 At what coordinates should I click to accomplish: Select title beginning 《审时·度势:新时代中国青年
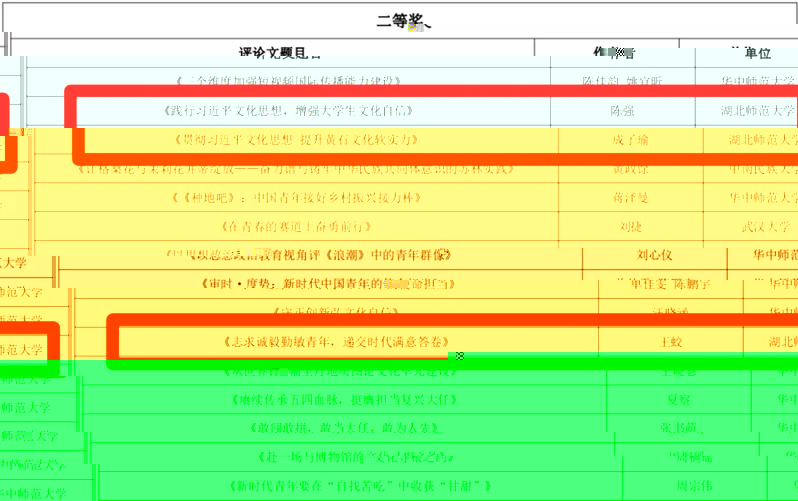pos(328,284)
